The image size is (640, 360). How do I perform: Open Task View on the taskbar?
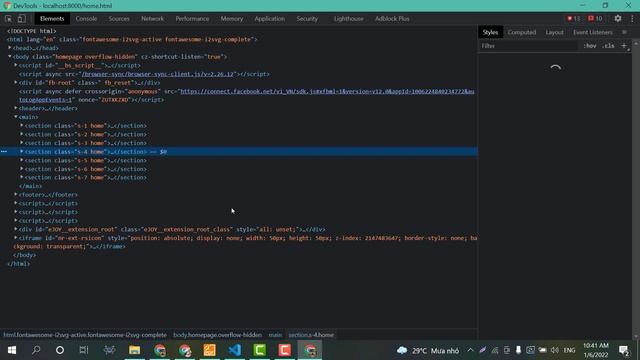[84, 350]
